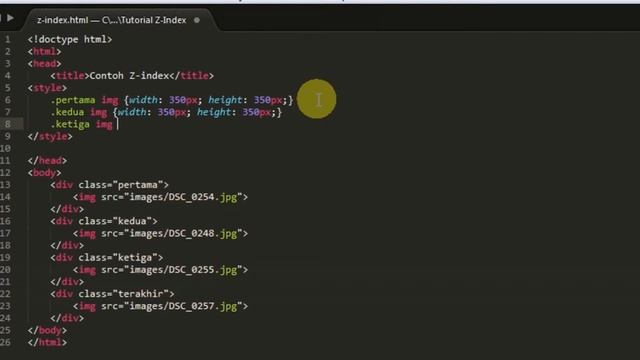
Task: Click the '.pertama img' selector
Action: [x=84, y=100]
